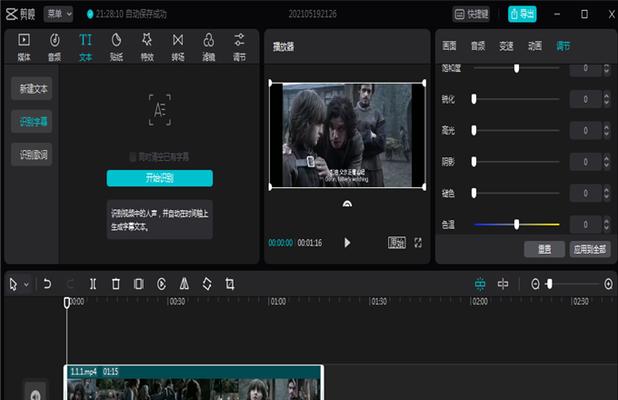Toggle timeline auto-snapping magnet icon

pyautogui.click(x=480, y=284)
